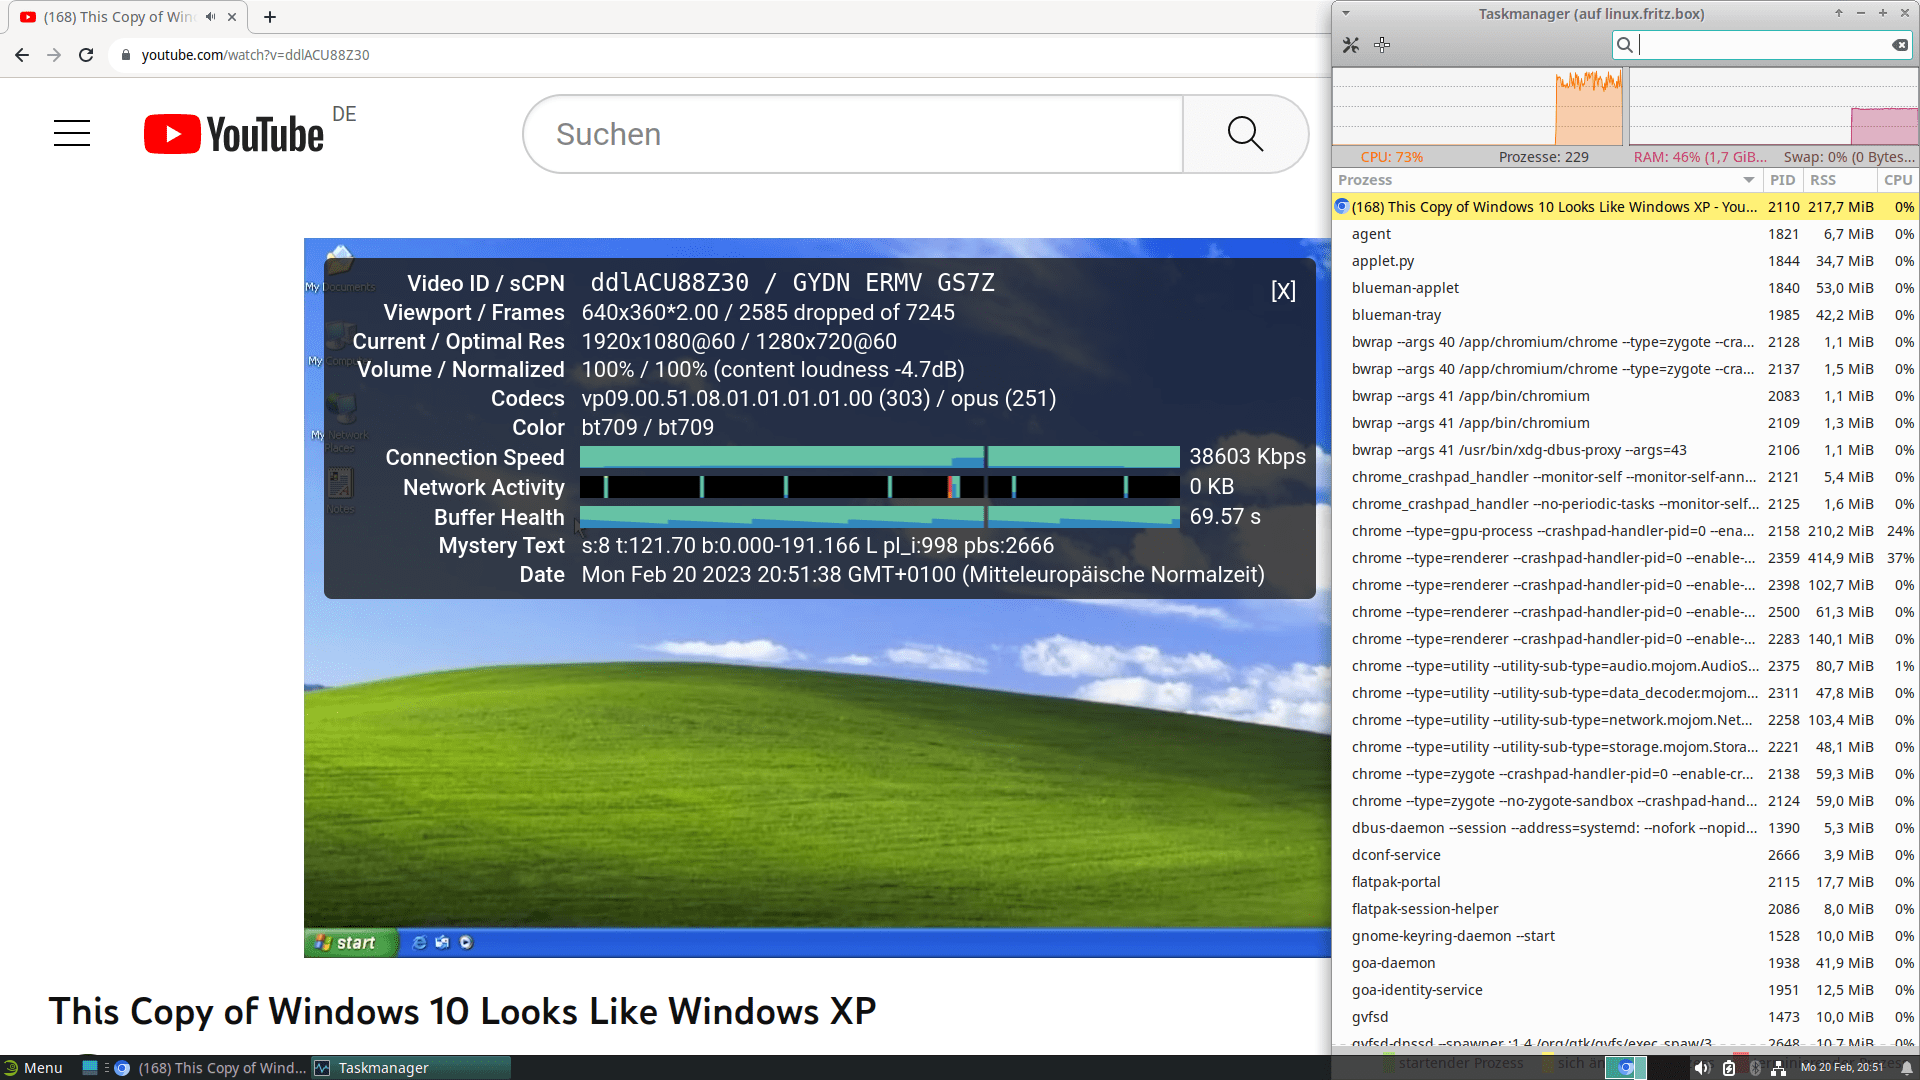1920x1080 pixels.
Task: Toggle the Chromium process tree expansion
Action: [x=1341, y=207]
